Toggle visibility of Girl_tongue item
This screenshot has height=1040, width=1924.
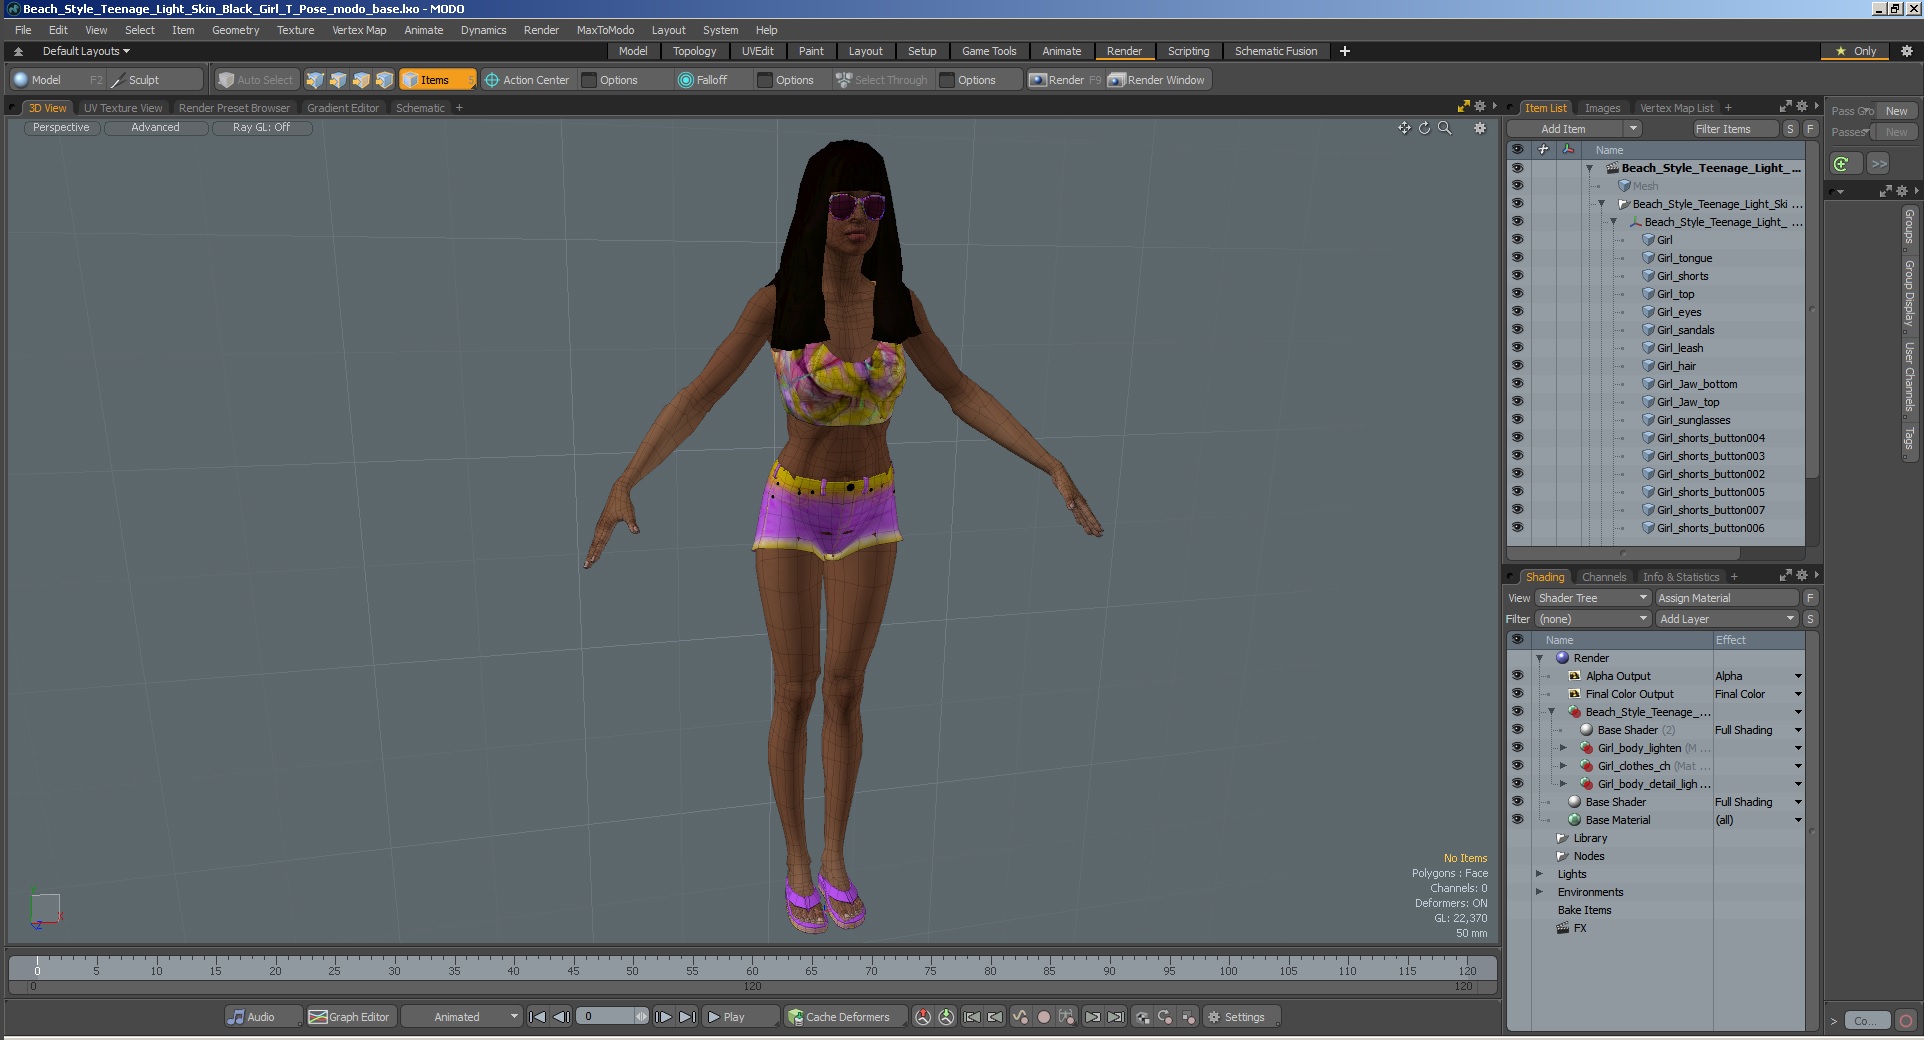(x=1517, y=258)
